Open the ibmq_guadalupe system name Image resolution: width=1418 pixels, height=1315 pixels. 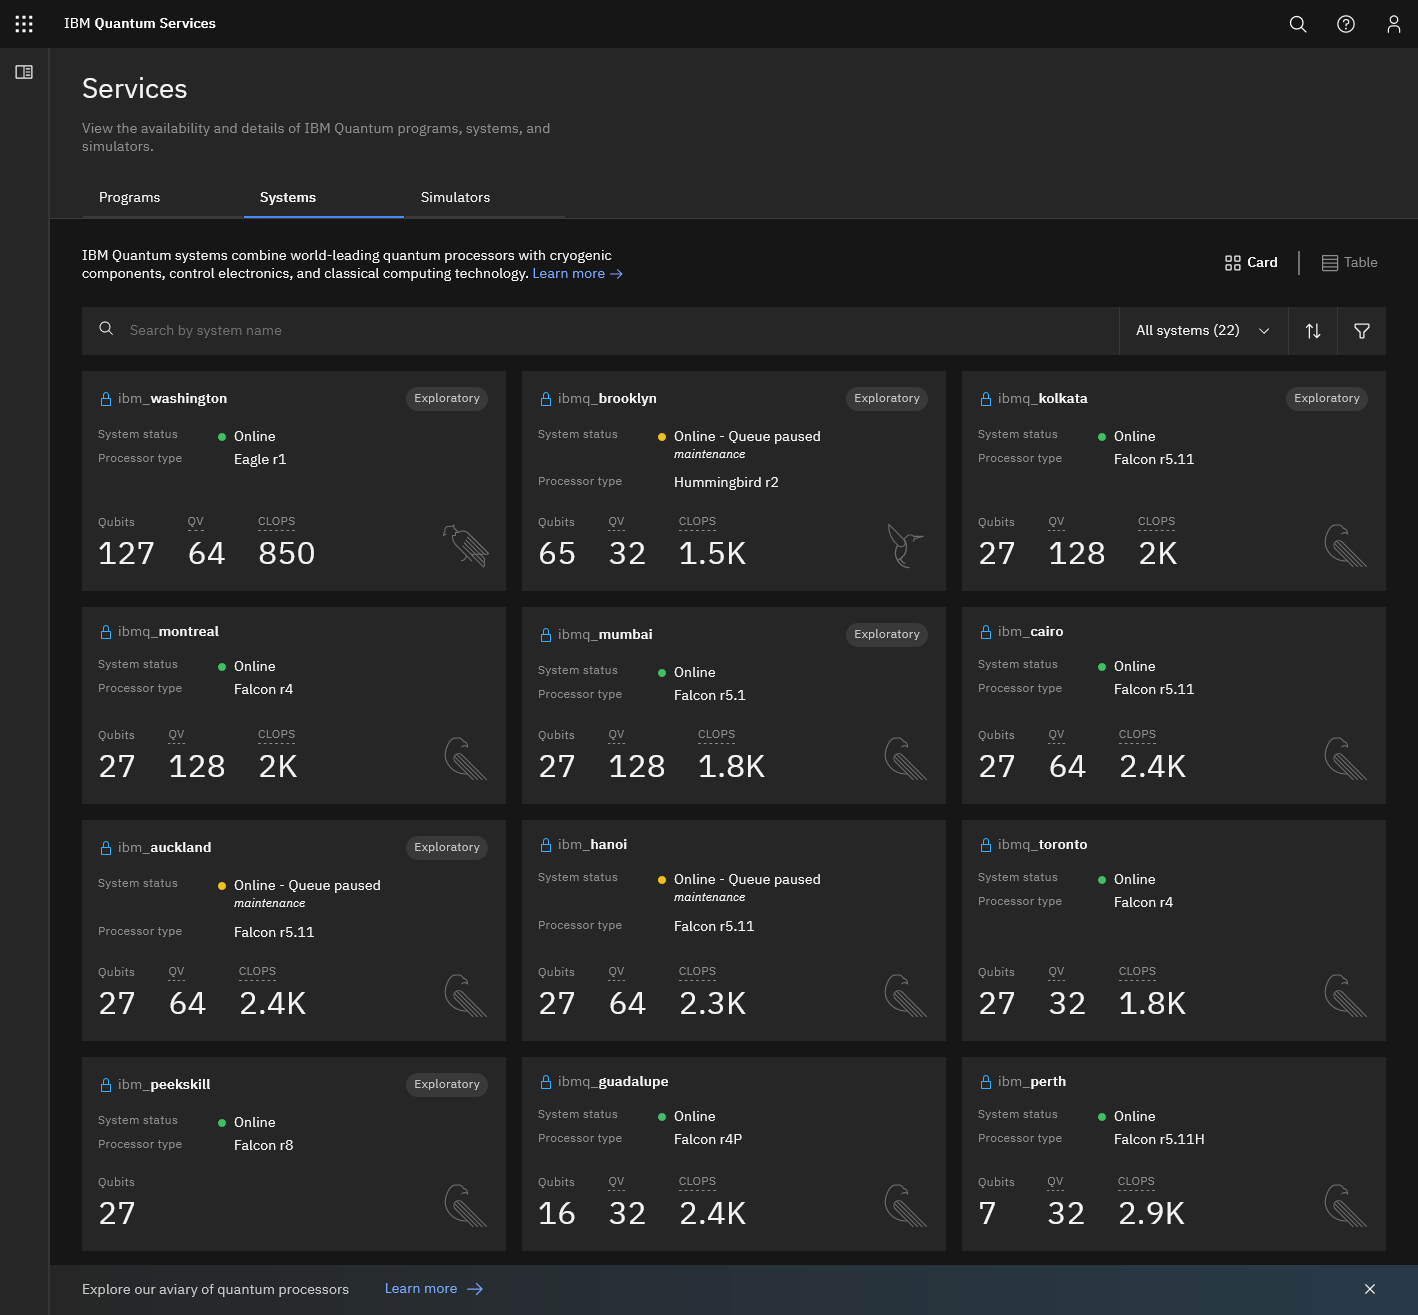[613, 1082]
